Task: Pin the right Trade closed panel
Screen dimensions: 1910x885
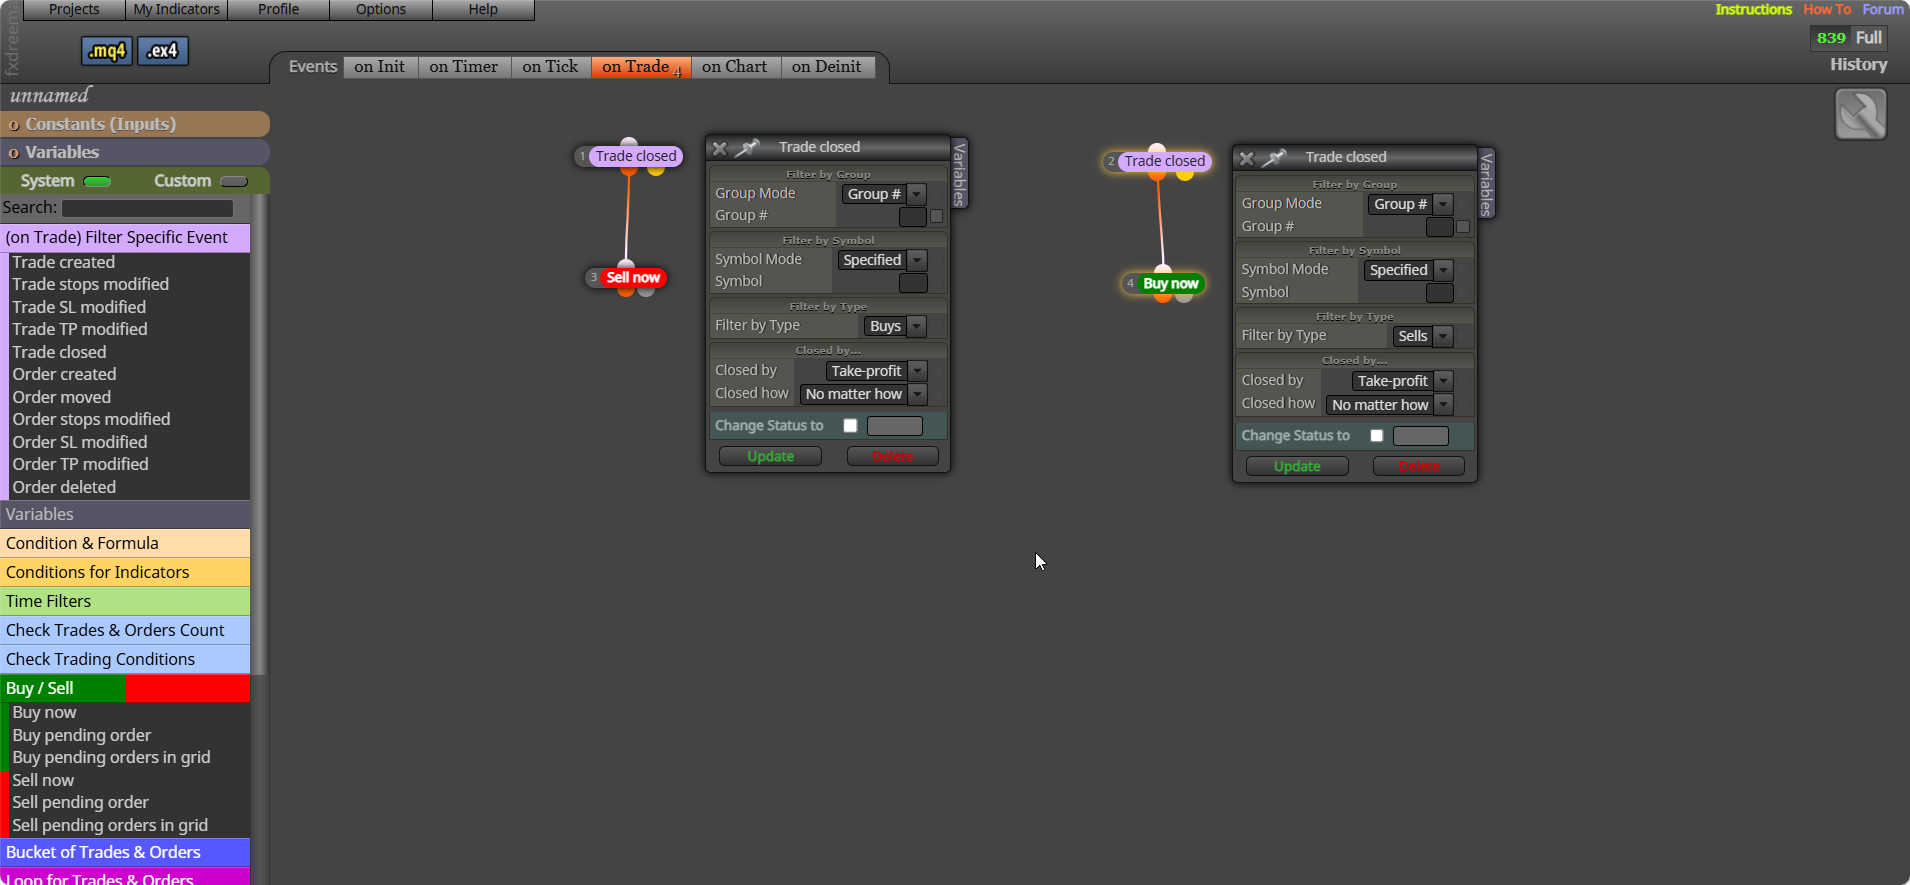Action: 1274,158
